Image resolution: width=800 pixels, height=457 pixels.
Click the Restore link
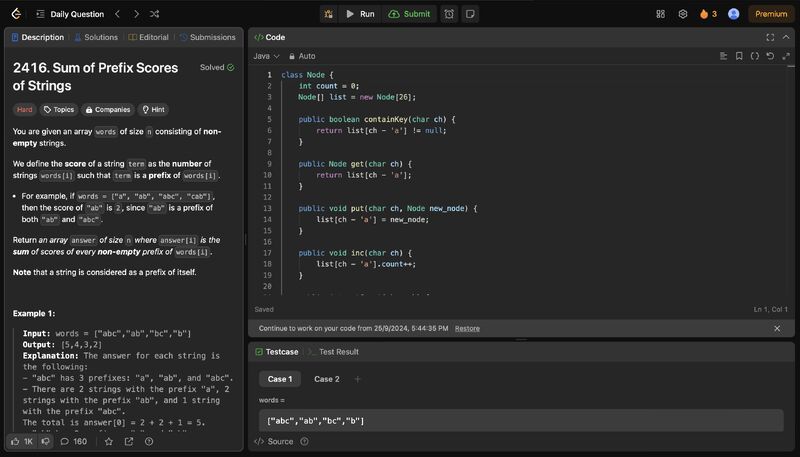(x=467, y=328)
